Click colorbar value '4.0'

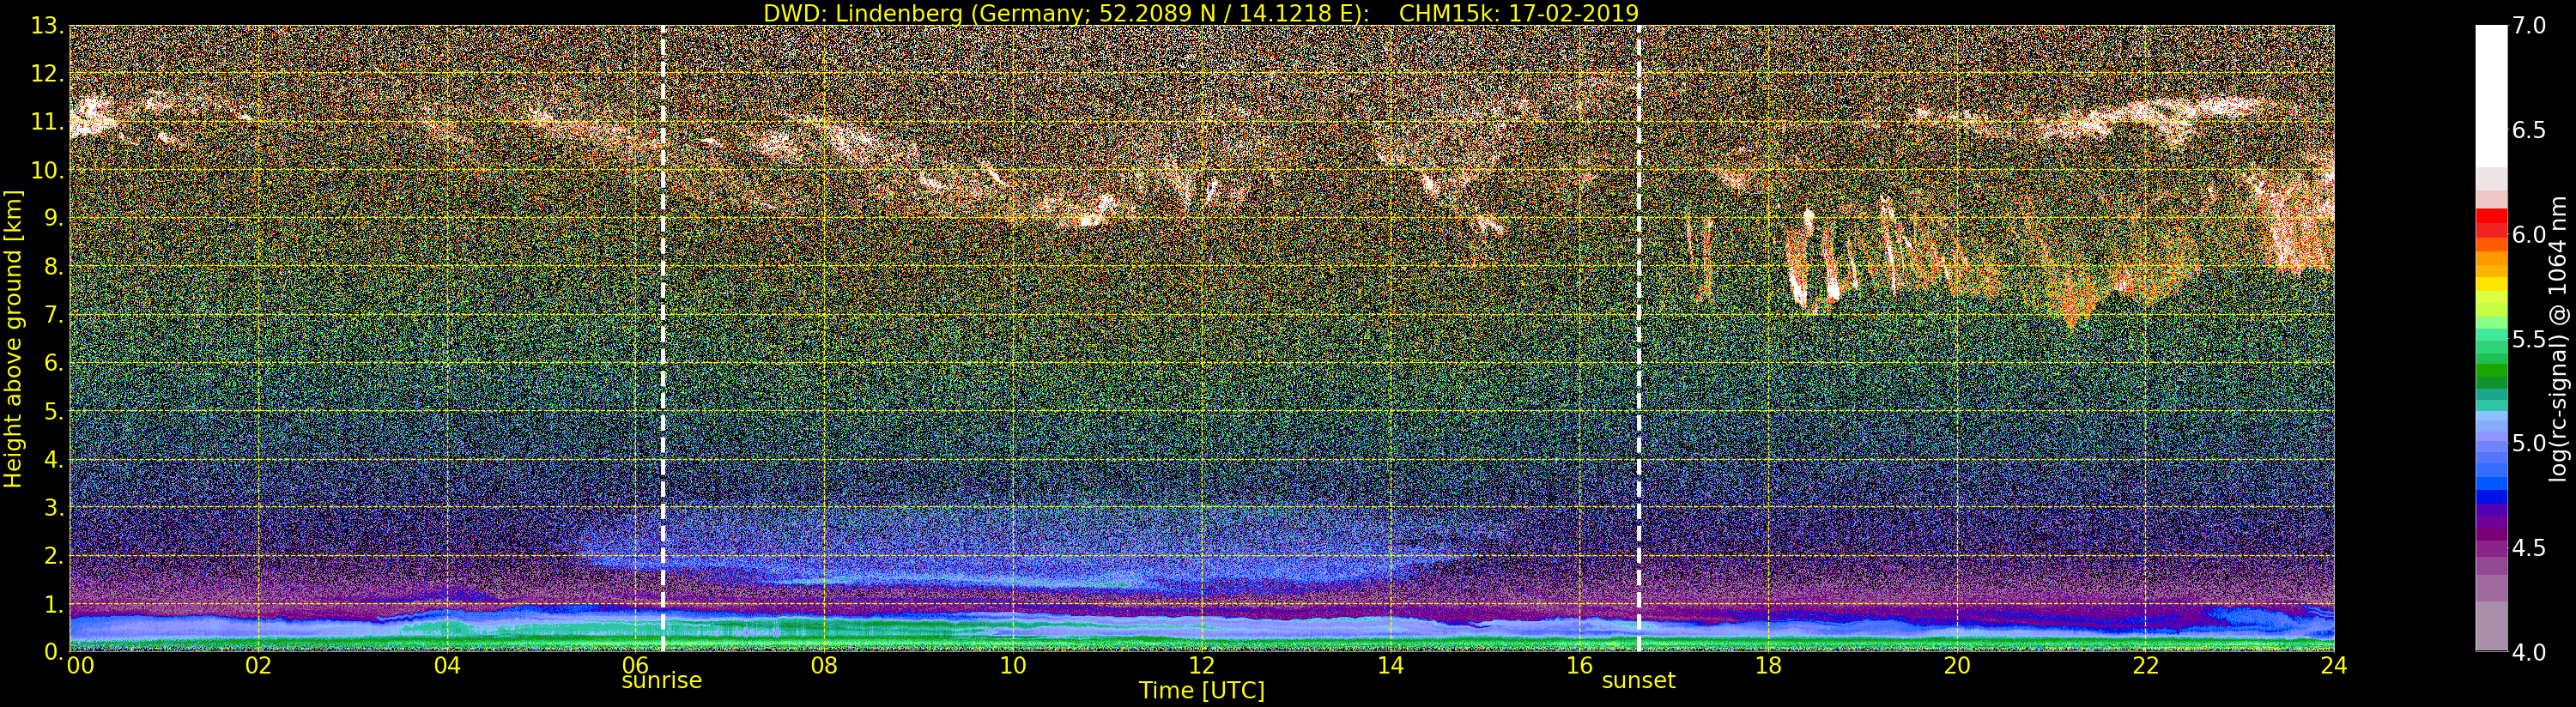pos(2529,652)
